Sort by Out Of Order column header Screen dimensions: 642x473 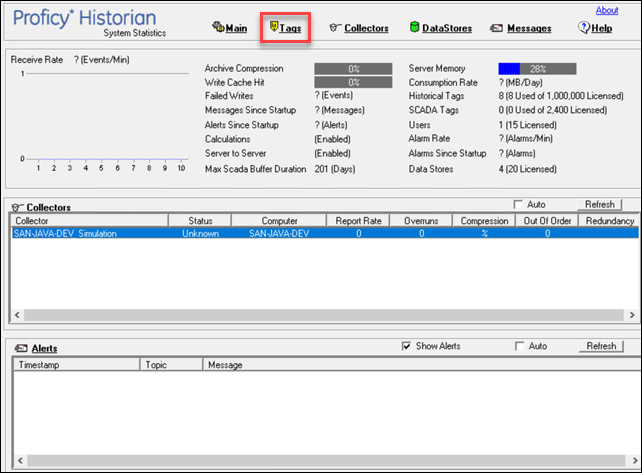pos(547,221)
